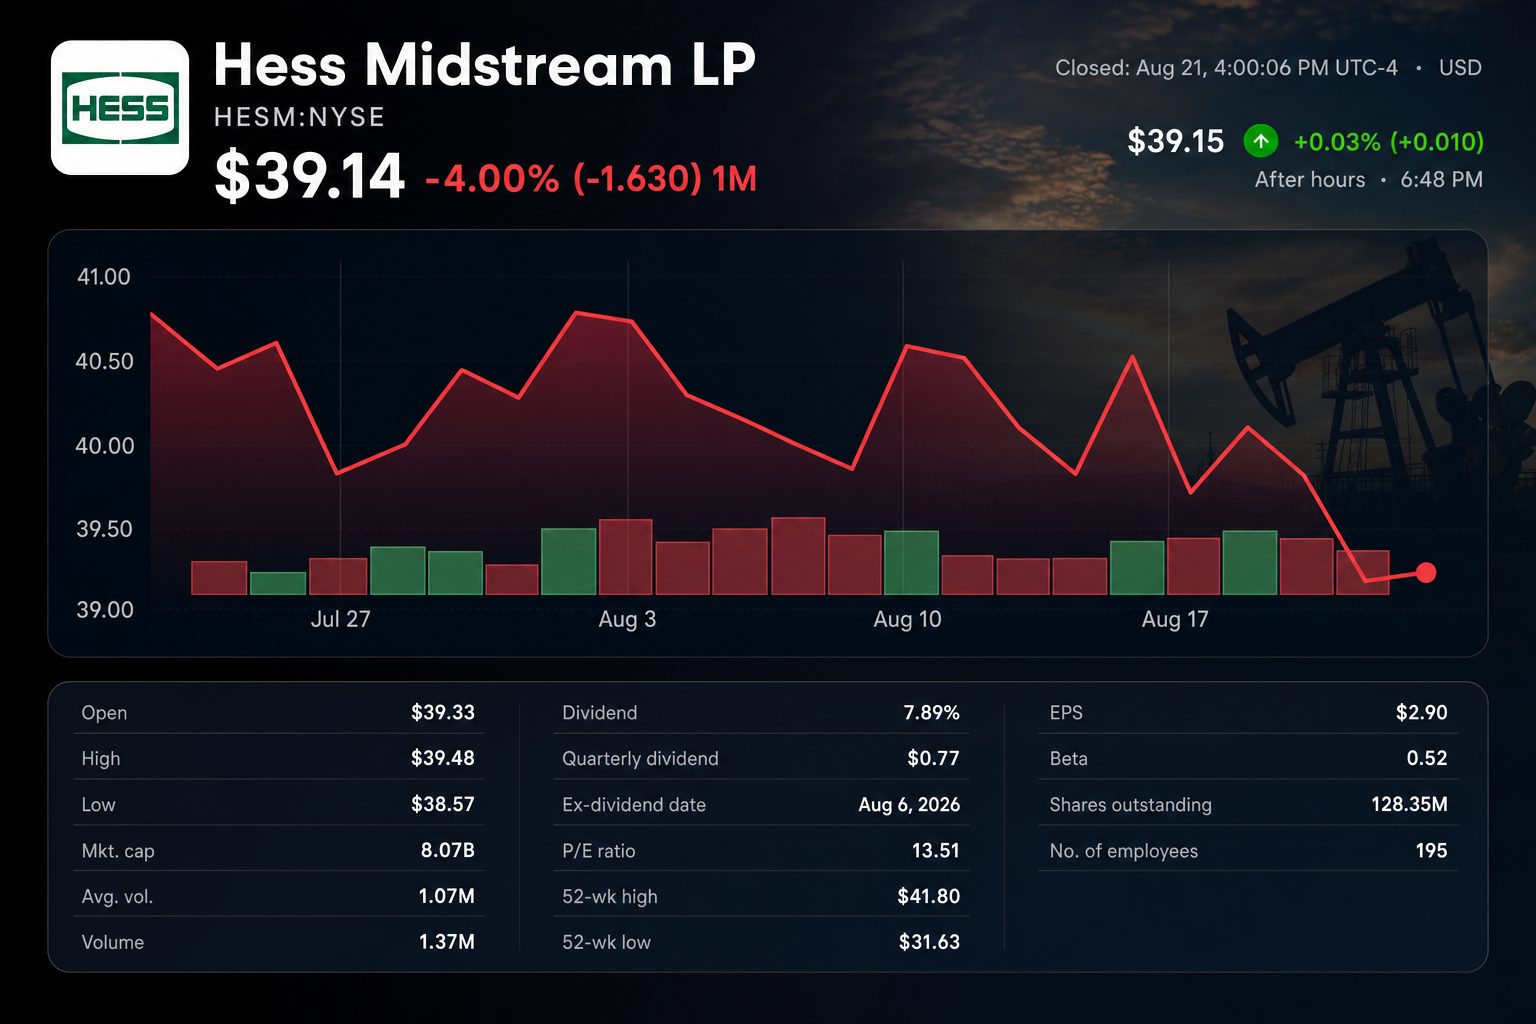The image size is (1536, 1024).
Task: Click the Open value "$39.33"
Action: click(x=443, y=712)
